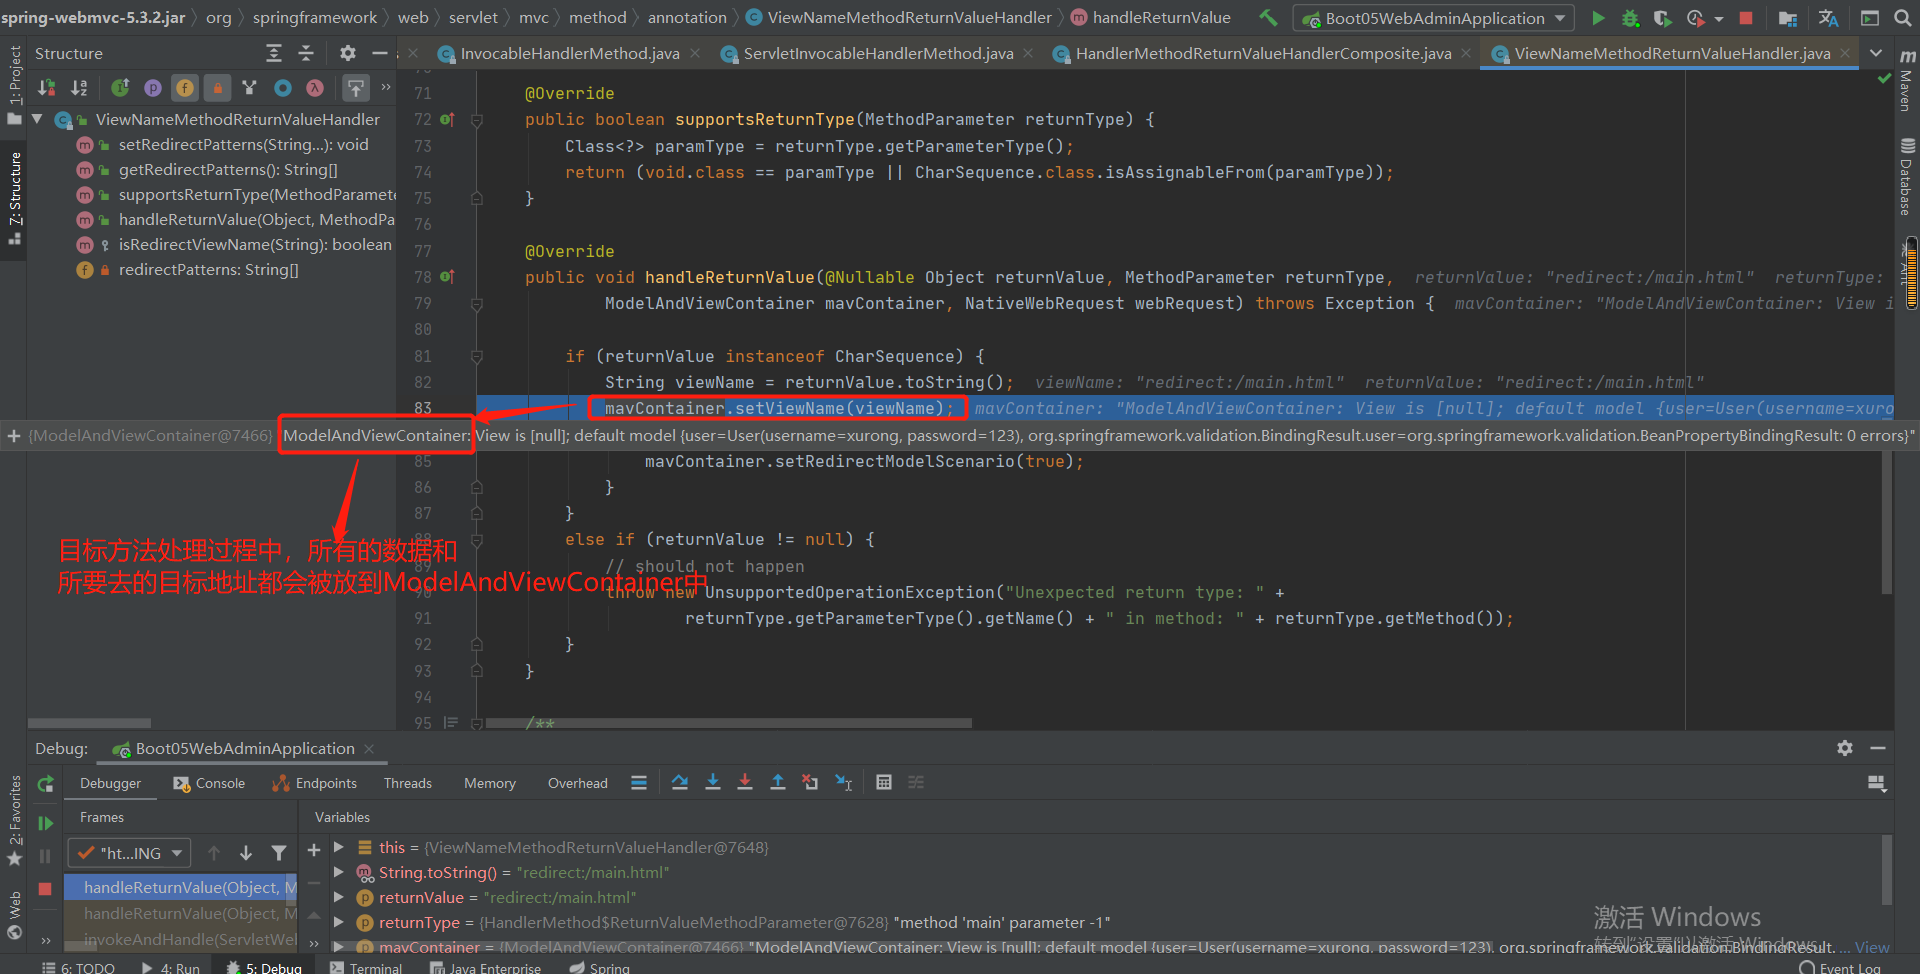
Task: Toggle Sort Alphabetically in Structure
Action: coord(79,88)
